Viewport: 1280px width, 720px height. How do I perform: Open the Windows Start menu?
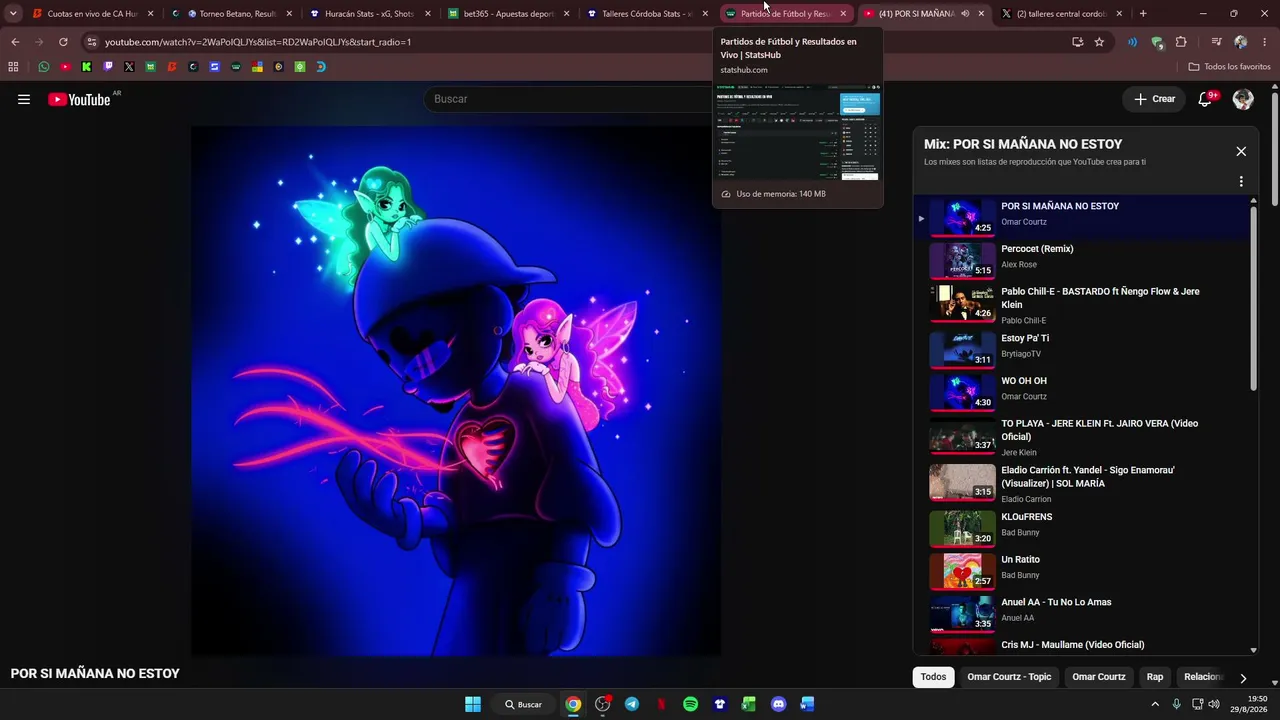473,704
